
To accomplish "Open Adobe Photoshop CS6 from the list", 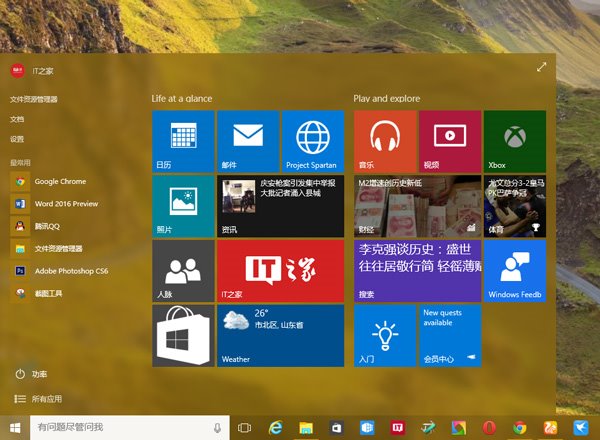I will pyautogui.click(x=70, y=271).
